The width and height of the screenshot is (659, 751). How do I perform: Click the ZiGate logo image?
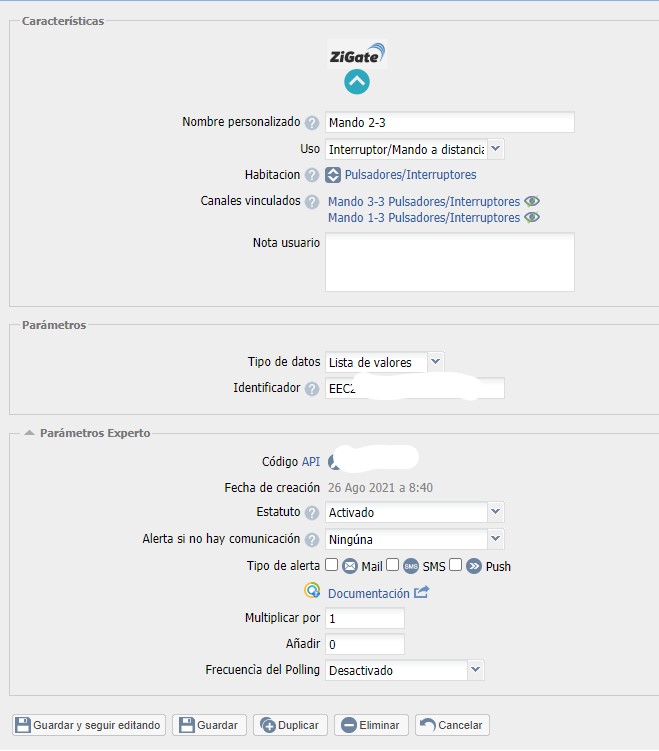point(356,55)
